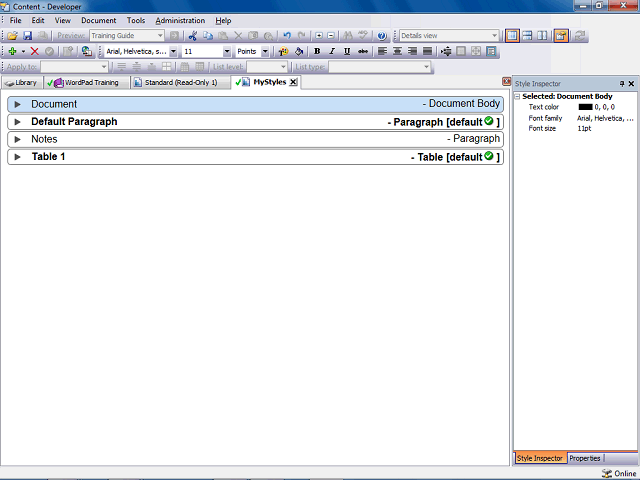Click the black Text color swatch

pos(585,107)
